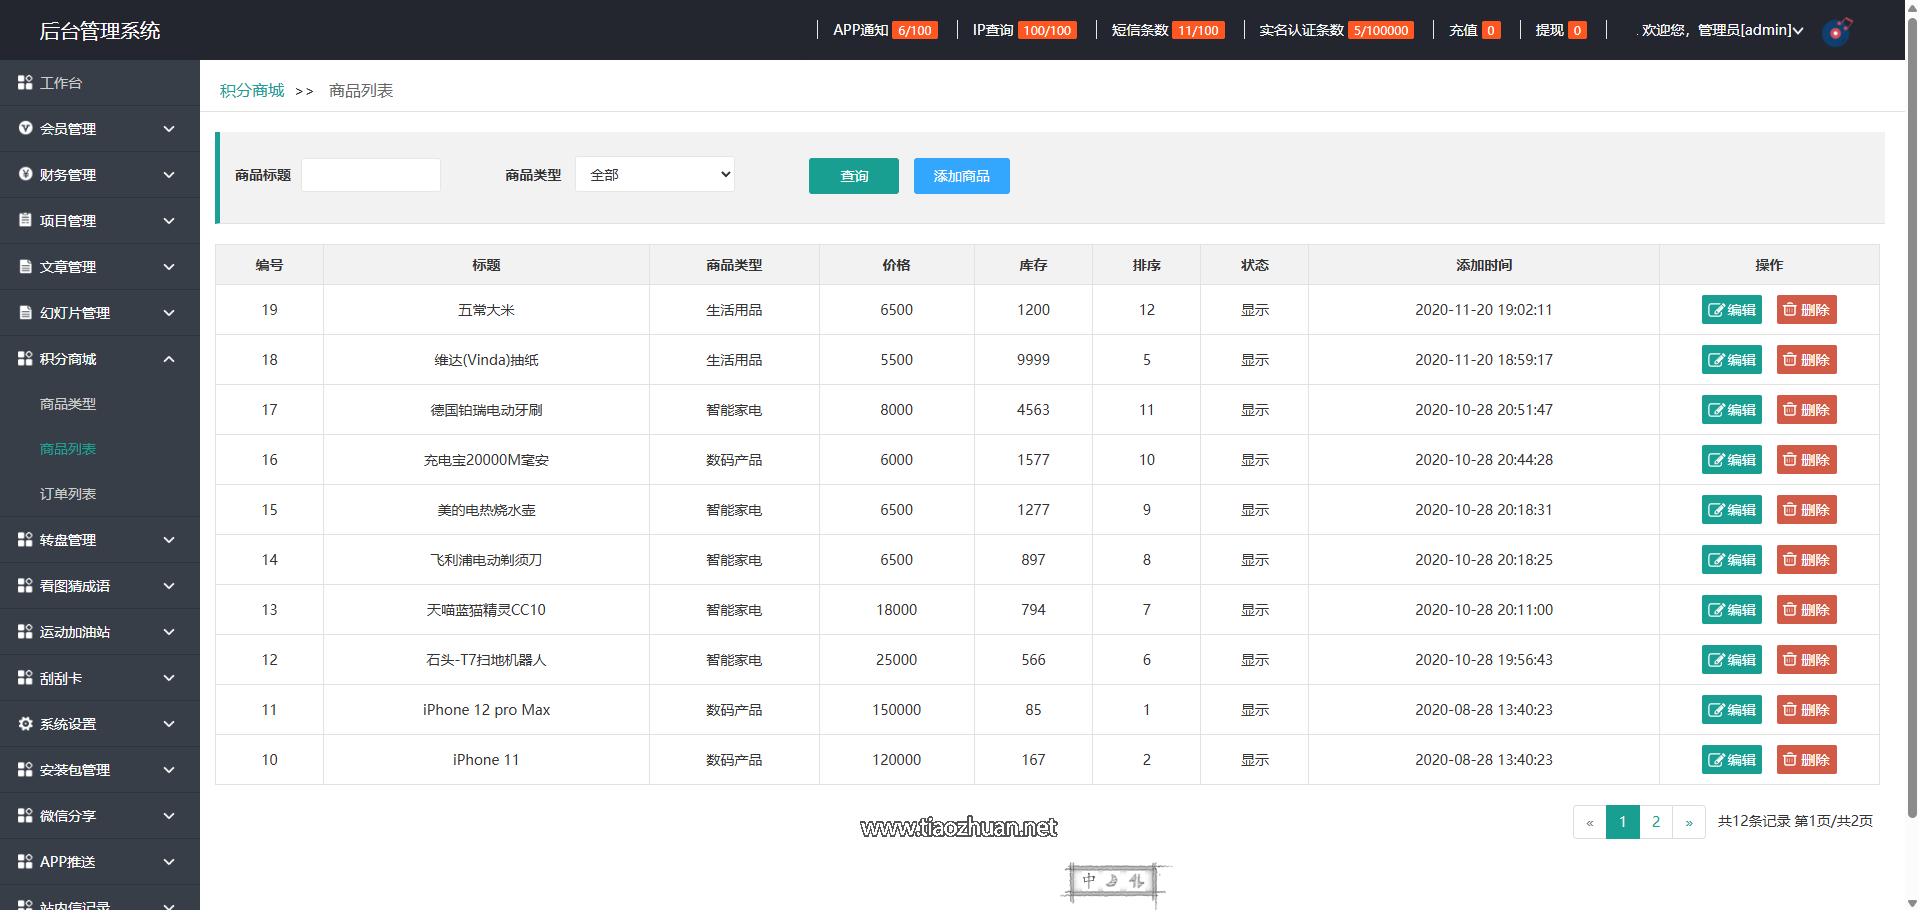Viewport: 1919px width, 910px height.
Task: Click the 运动加油站 sidebar icon
Action: point(25,632)
